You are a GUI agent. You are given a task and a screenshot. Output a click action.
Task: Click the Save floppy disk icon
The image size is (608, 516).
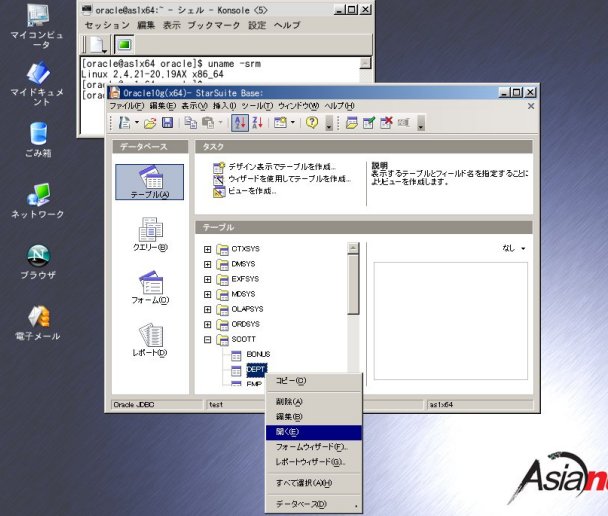point(167,123)
